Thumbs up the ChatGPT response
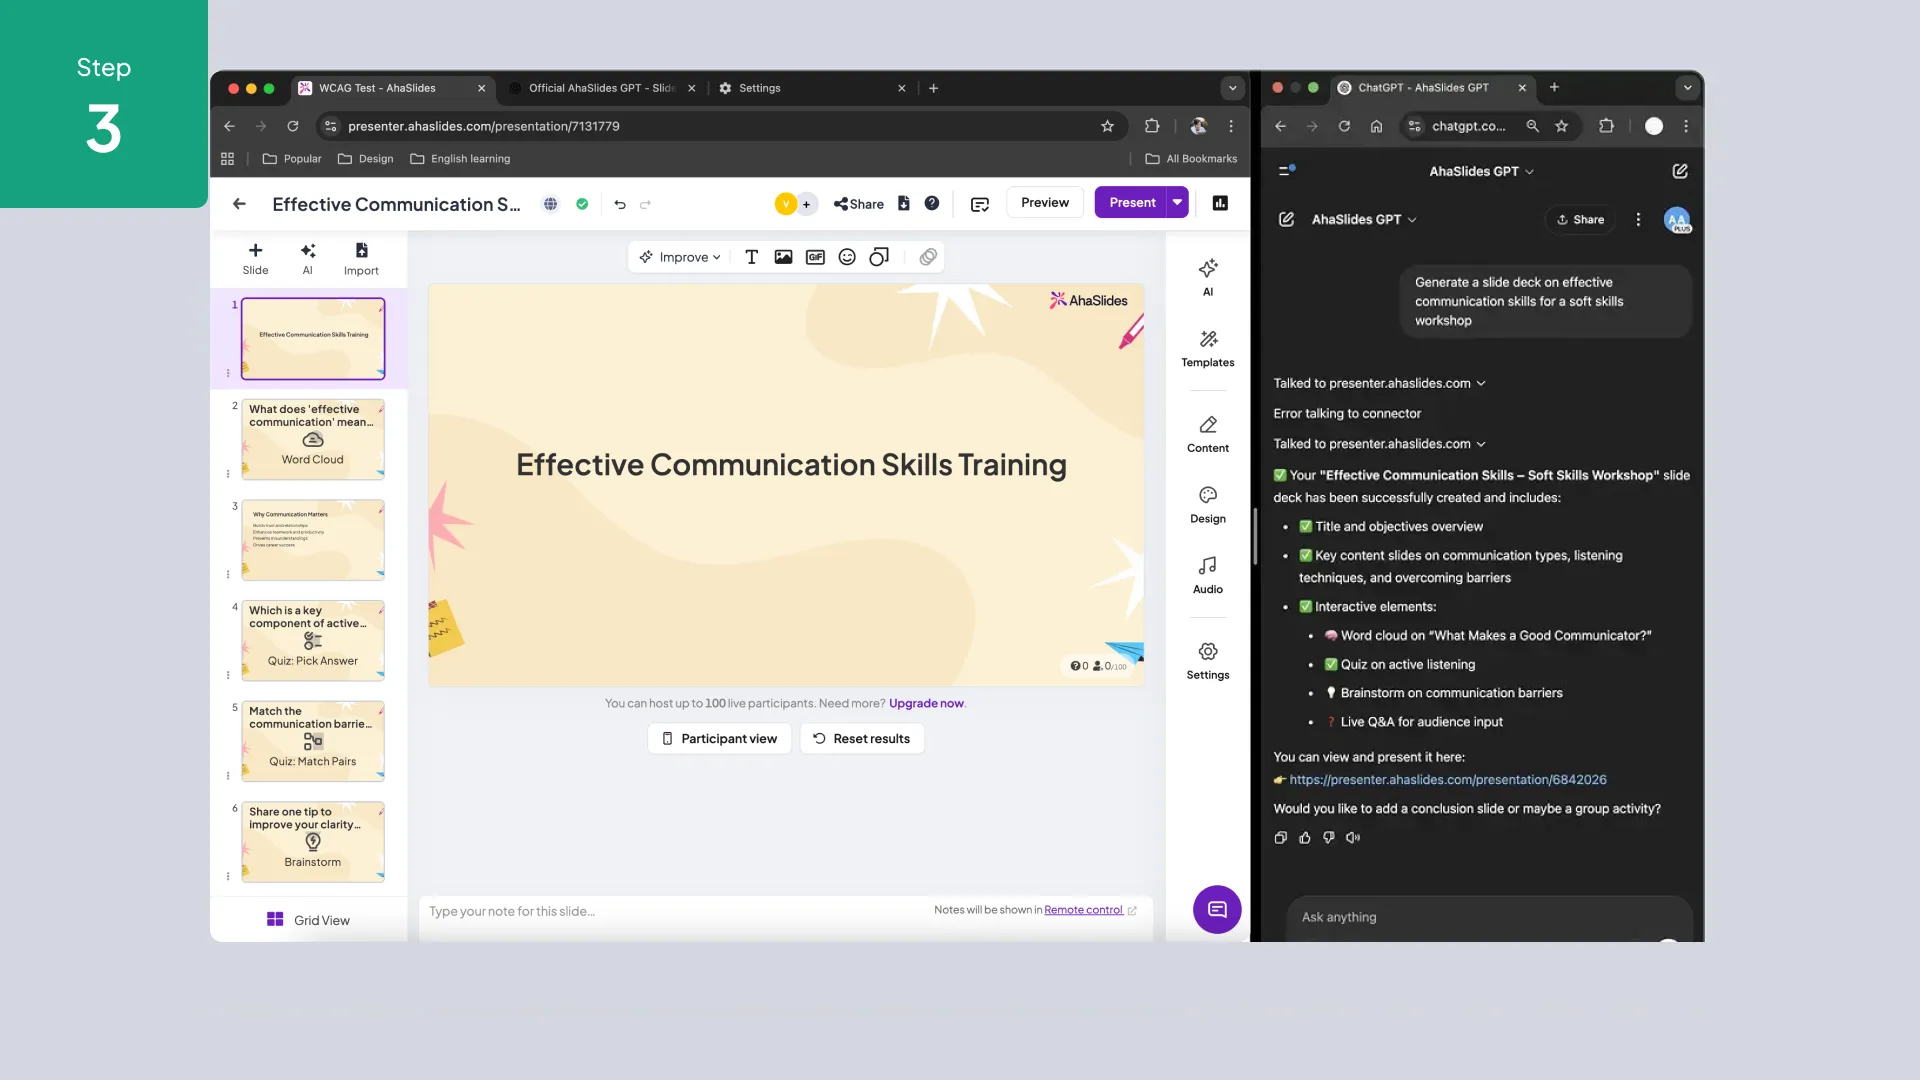Image resolution: width=1920 pixels, height=1080 pixels. tap(1304, 838)
